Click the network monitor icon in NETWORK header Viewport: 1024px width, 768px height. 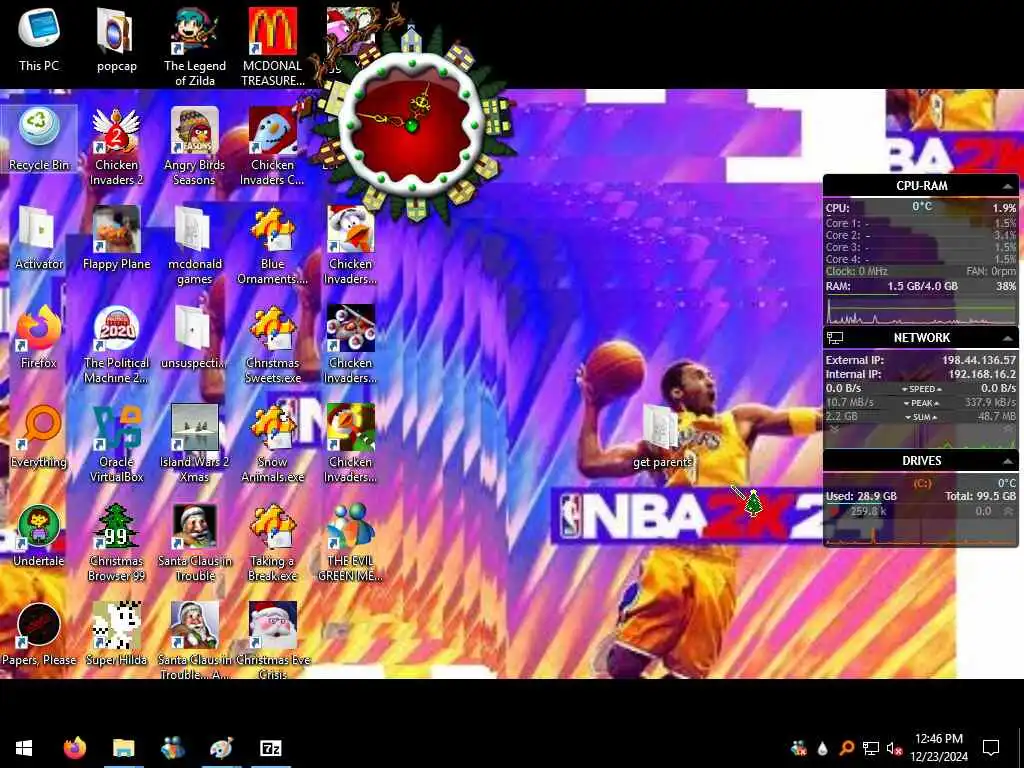pos(835,338)
